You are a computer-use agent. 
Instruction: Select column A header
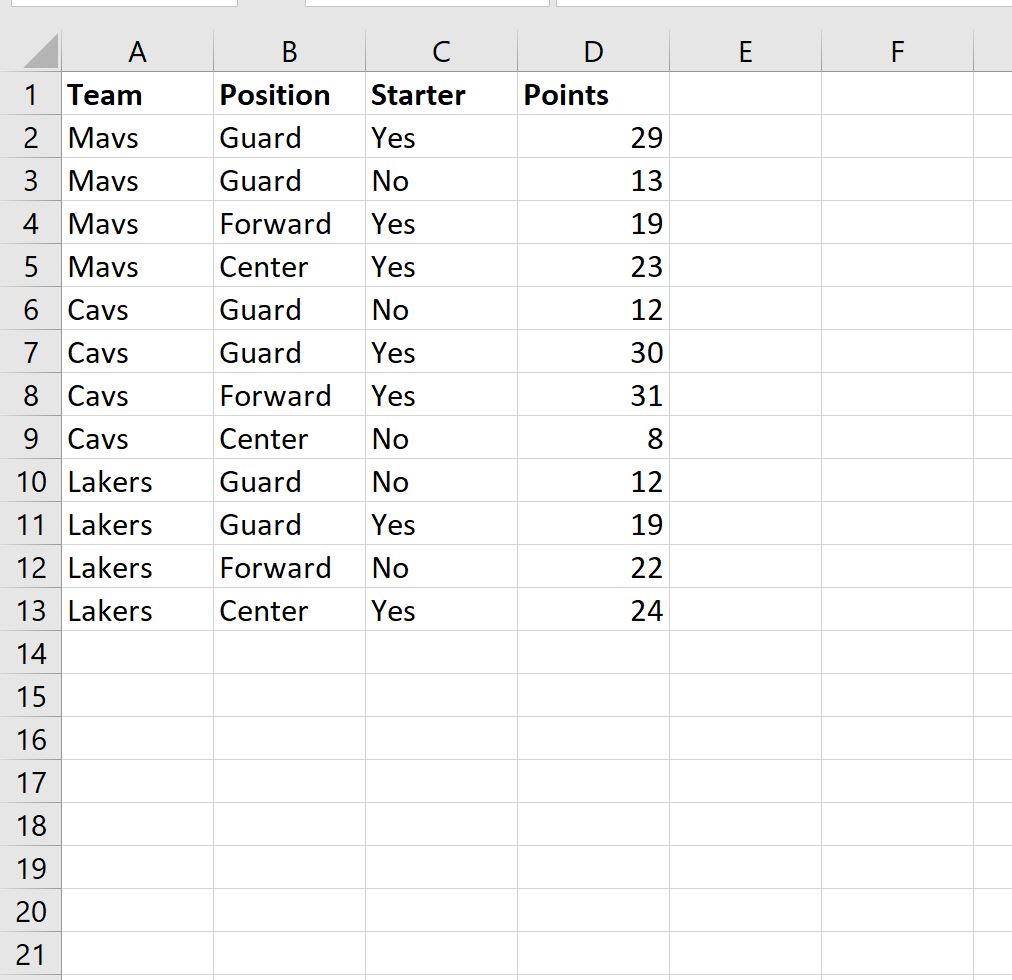click(137, 52)
